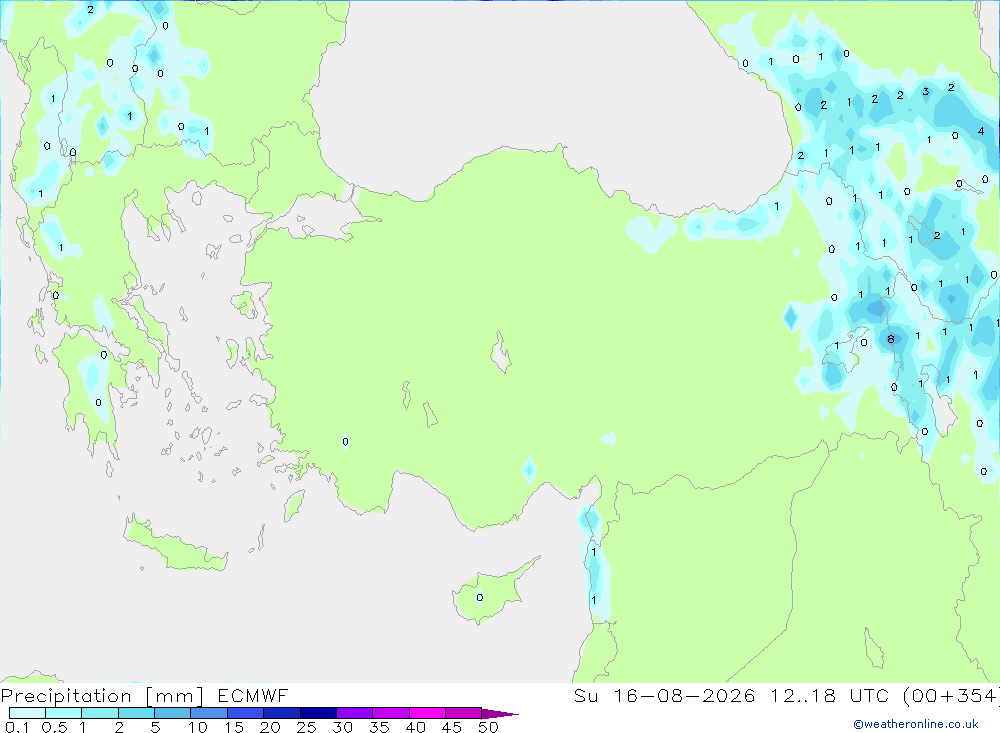Click the map precipitation value '4'
The height and width of the screenshot is (733, 1000).
[981, 131]
